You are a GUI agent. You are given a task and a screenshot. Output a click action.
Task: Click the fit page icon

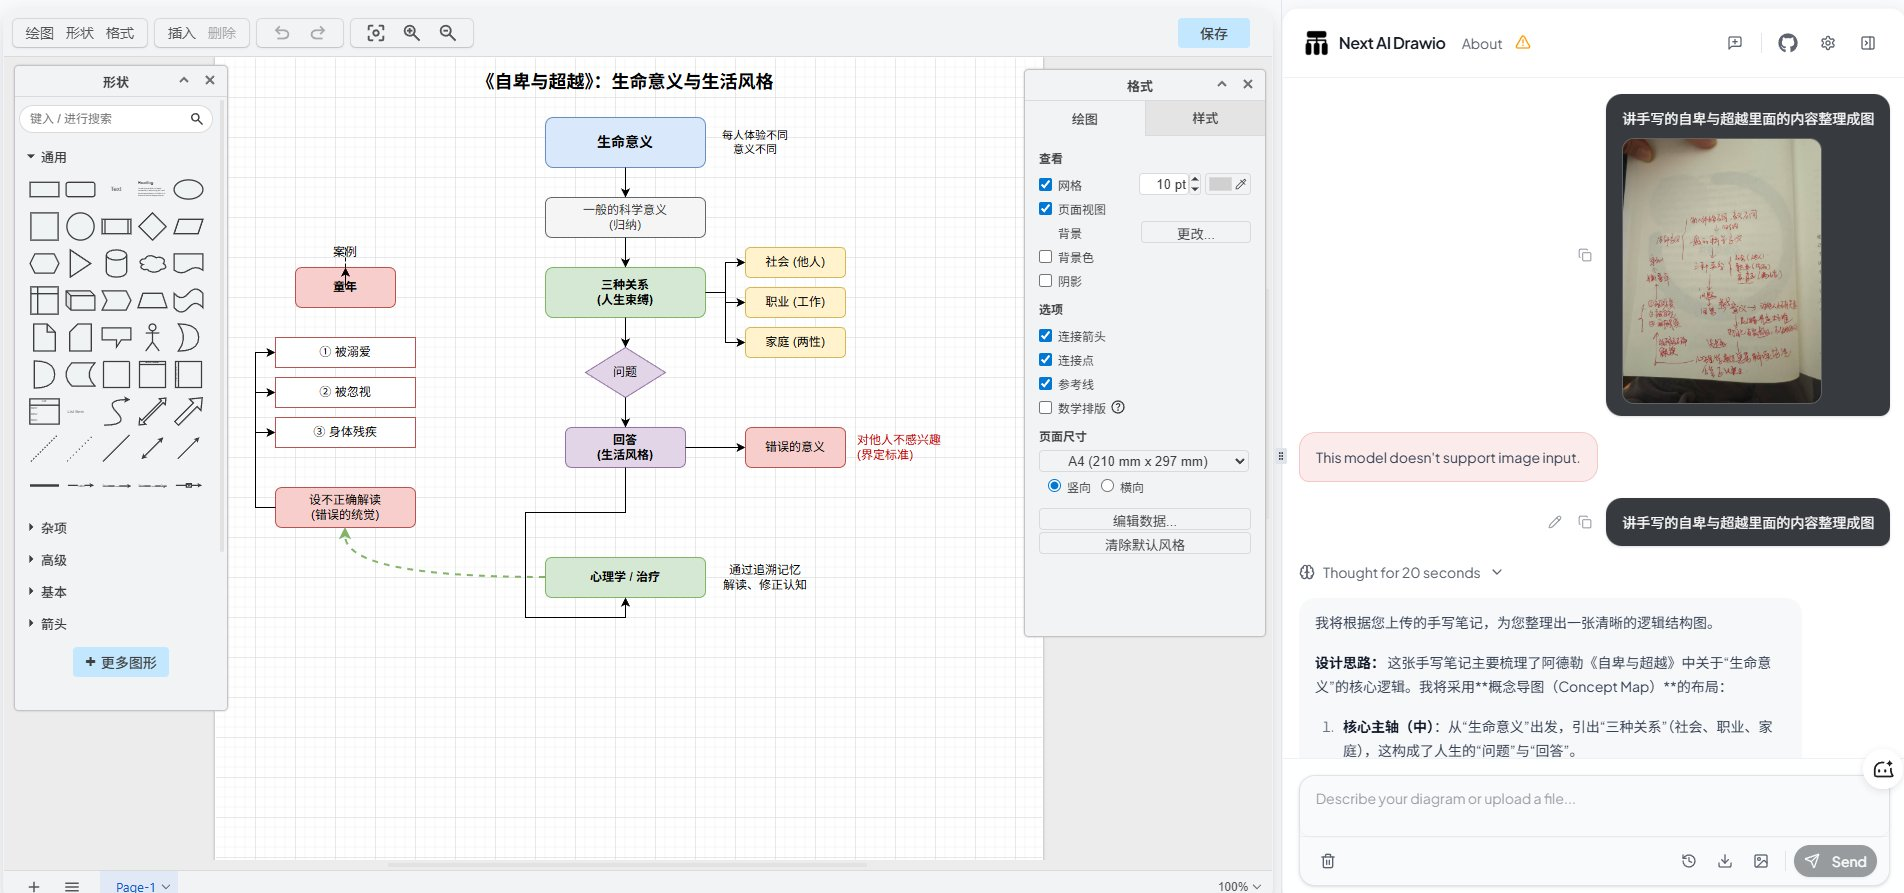click(376, 33)
